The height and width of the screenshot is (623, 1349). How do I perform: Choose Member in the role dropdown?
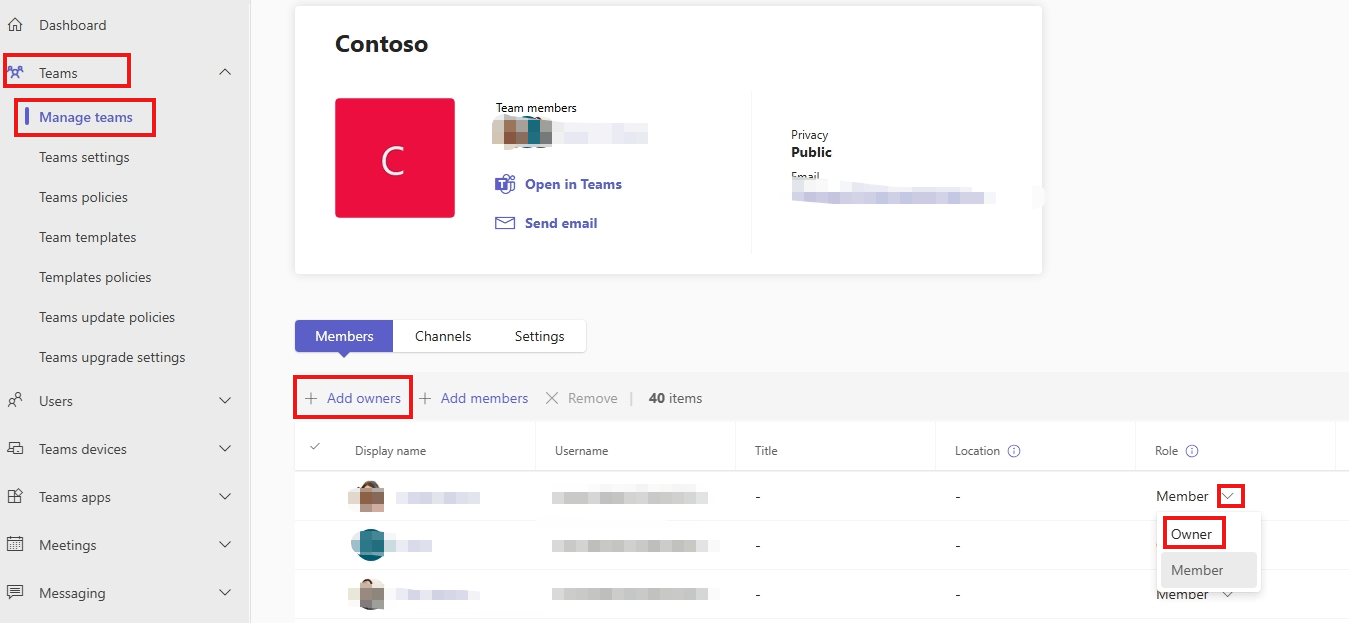(x=1208, y=570)
